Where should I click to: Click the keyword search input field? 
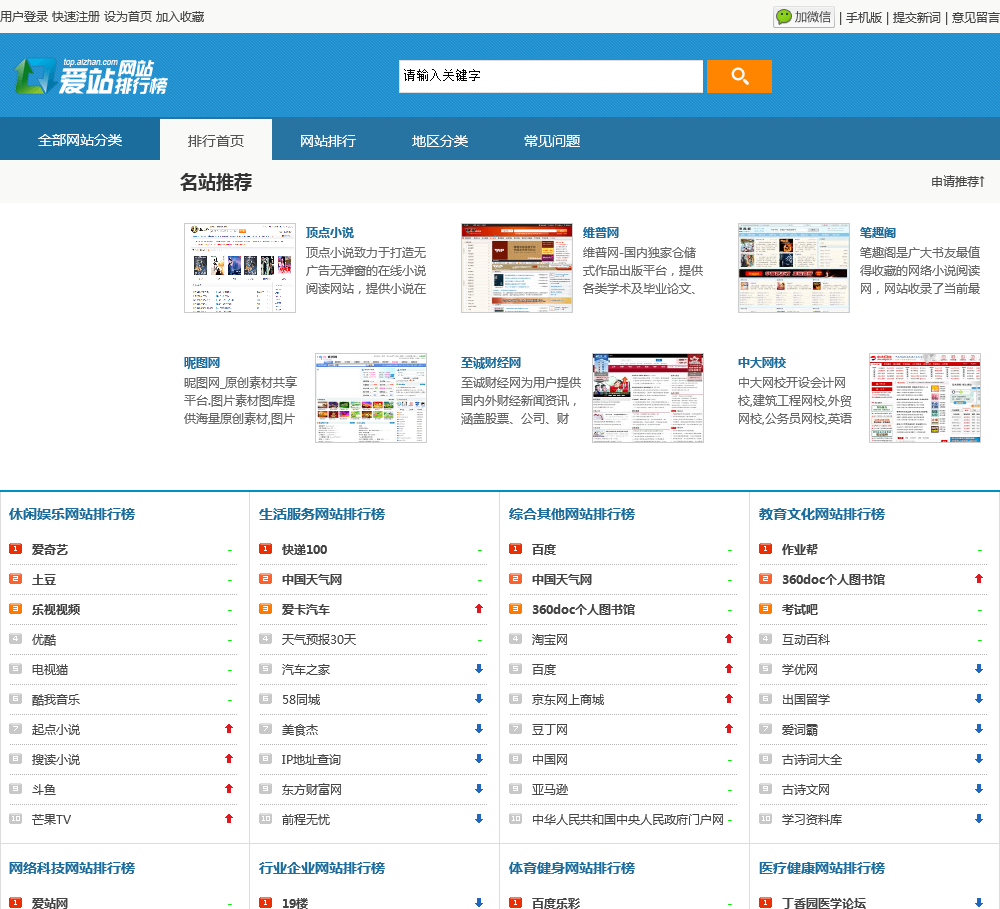tap(551, 77)
